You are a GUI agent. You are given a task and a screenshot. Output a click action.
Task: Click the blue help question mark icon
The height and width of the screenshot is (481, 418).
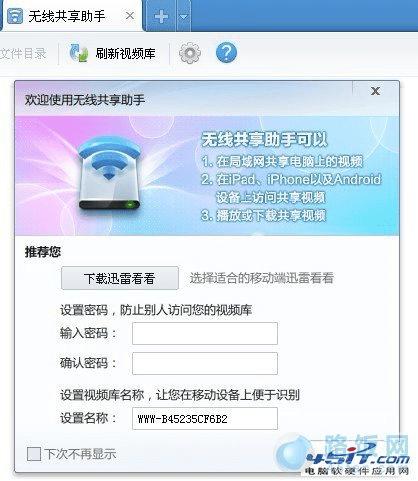click(x=226, y=53)
